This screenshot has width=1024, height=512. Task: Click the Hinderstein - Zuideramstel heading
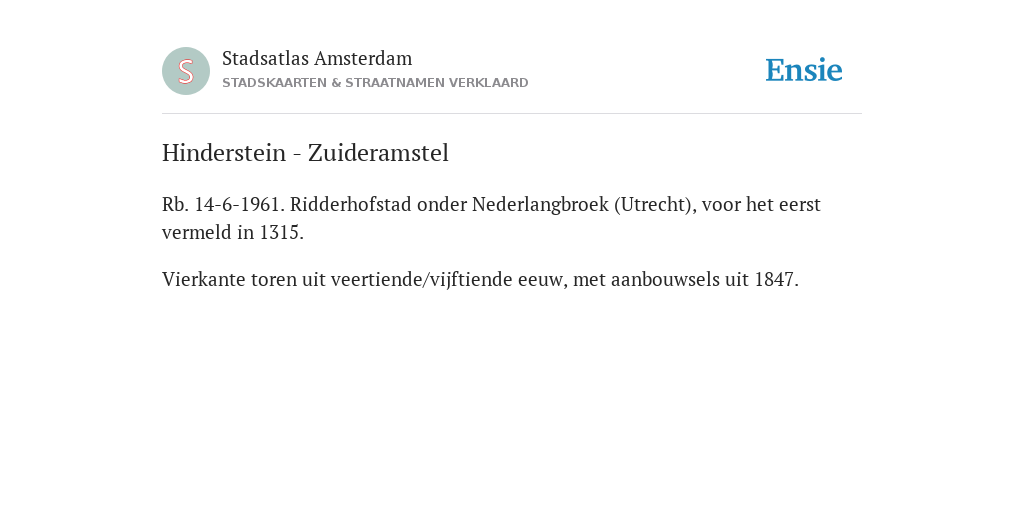[306, 153]
